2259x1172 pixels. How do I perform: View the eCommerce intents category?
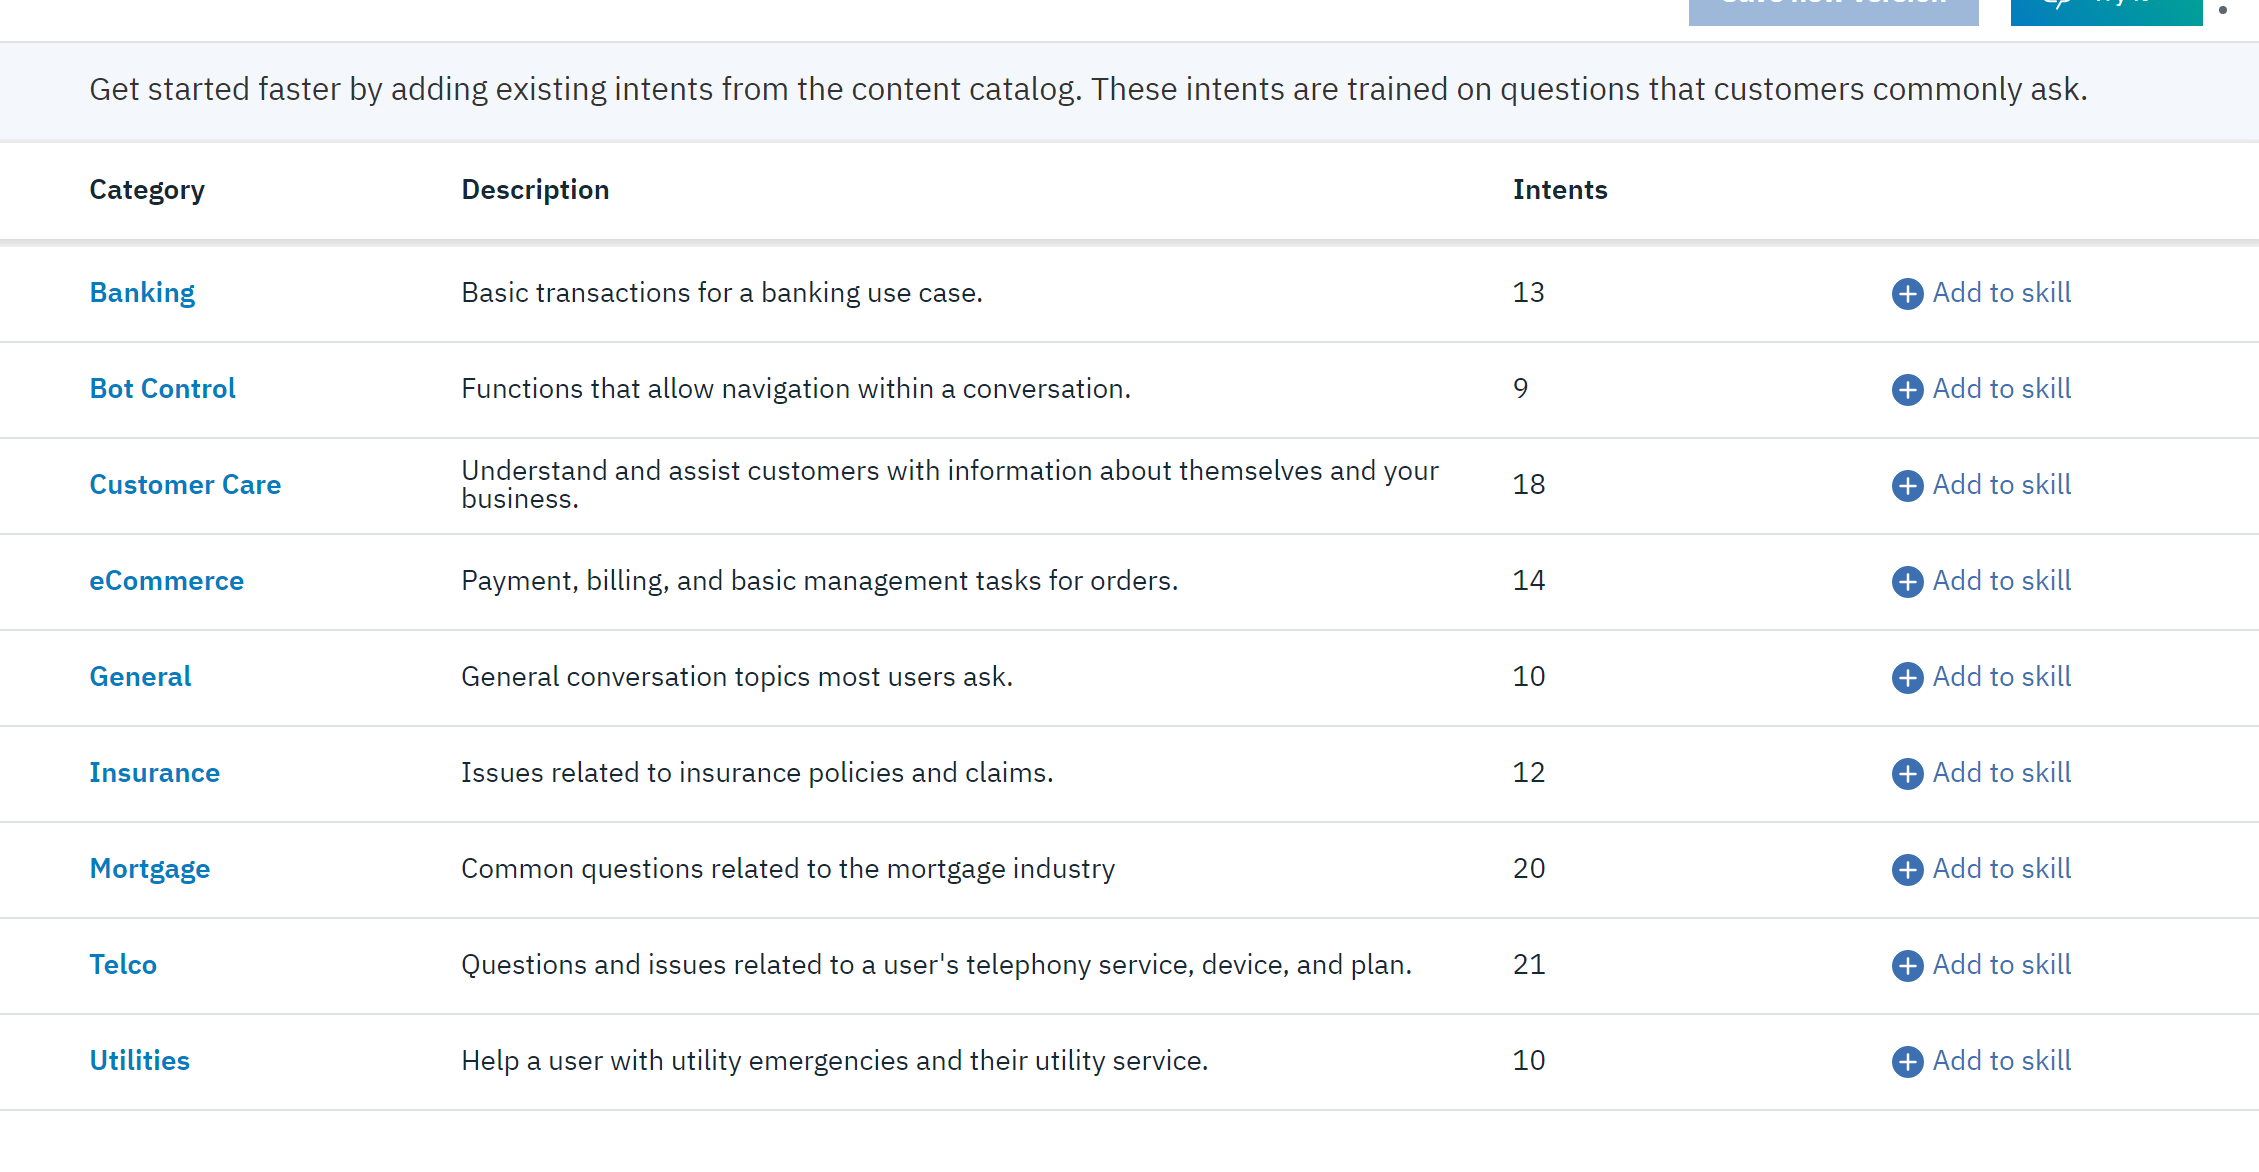pos(166,581)
